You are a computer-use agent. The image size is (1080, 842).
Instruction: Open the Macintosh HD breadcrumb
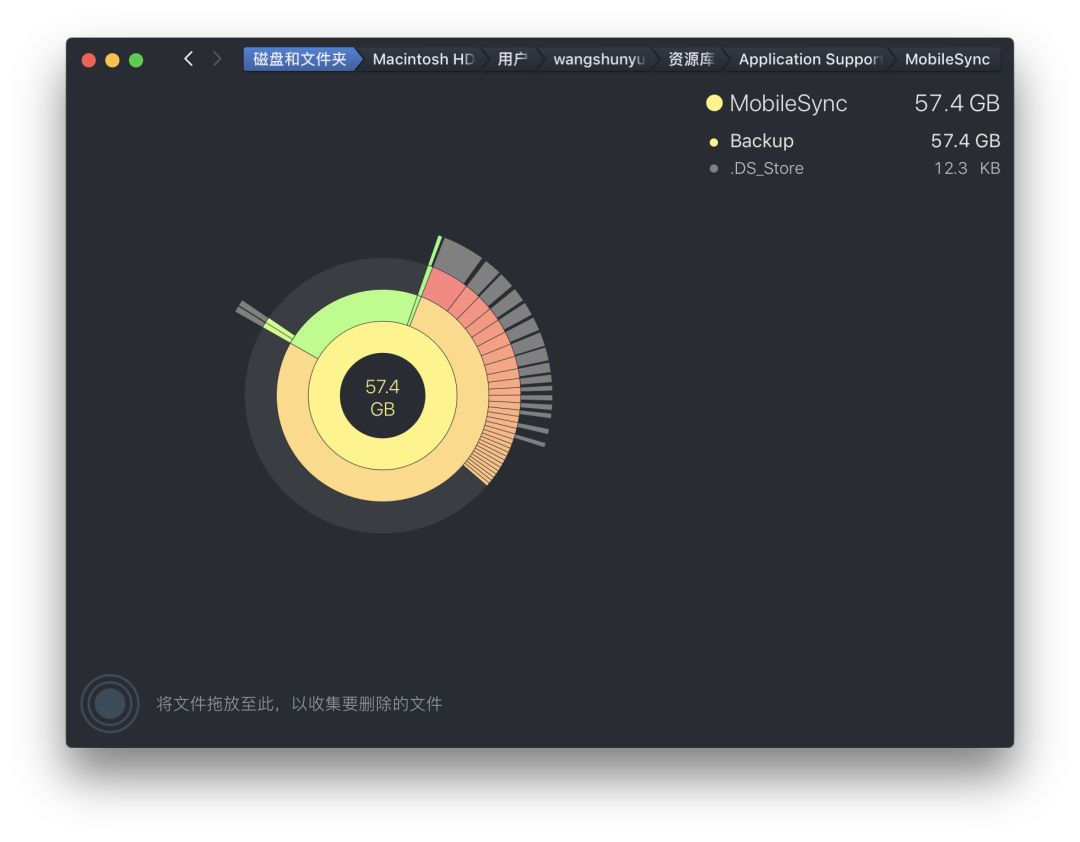click(x=424, y=59)
